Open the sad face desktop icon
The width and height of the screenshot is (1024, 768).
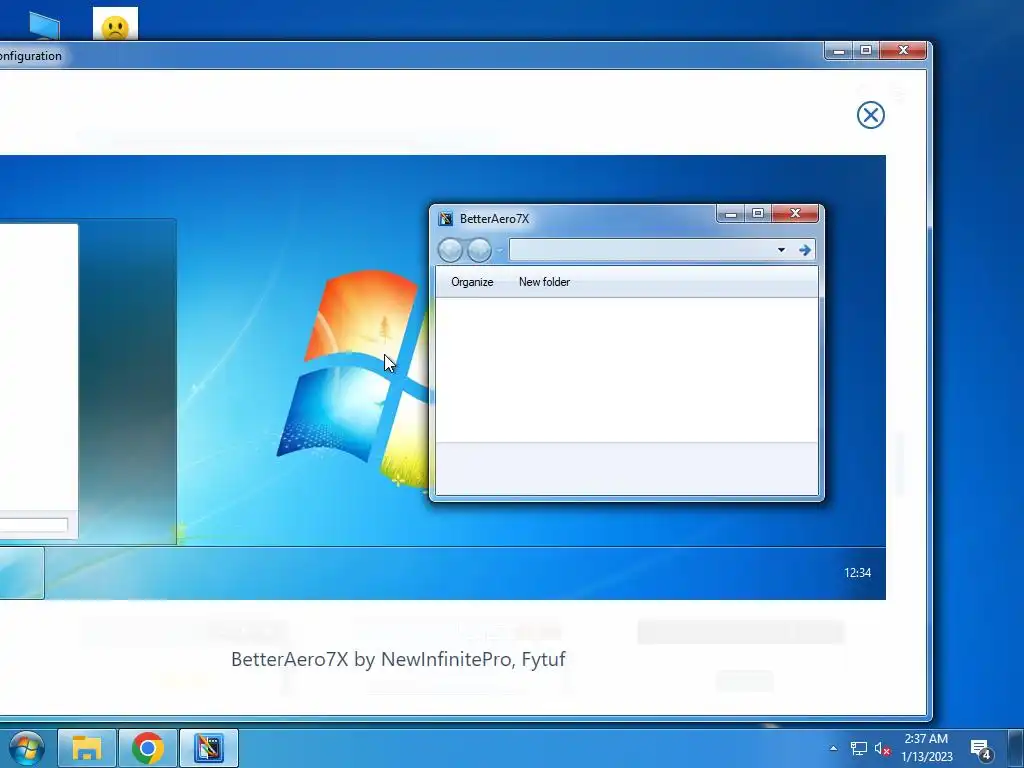tap(116, 24)
